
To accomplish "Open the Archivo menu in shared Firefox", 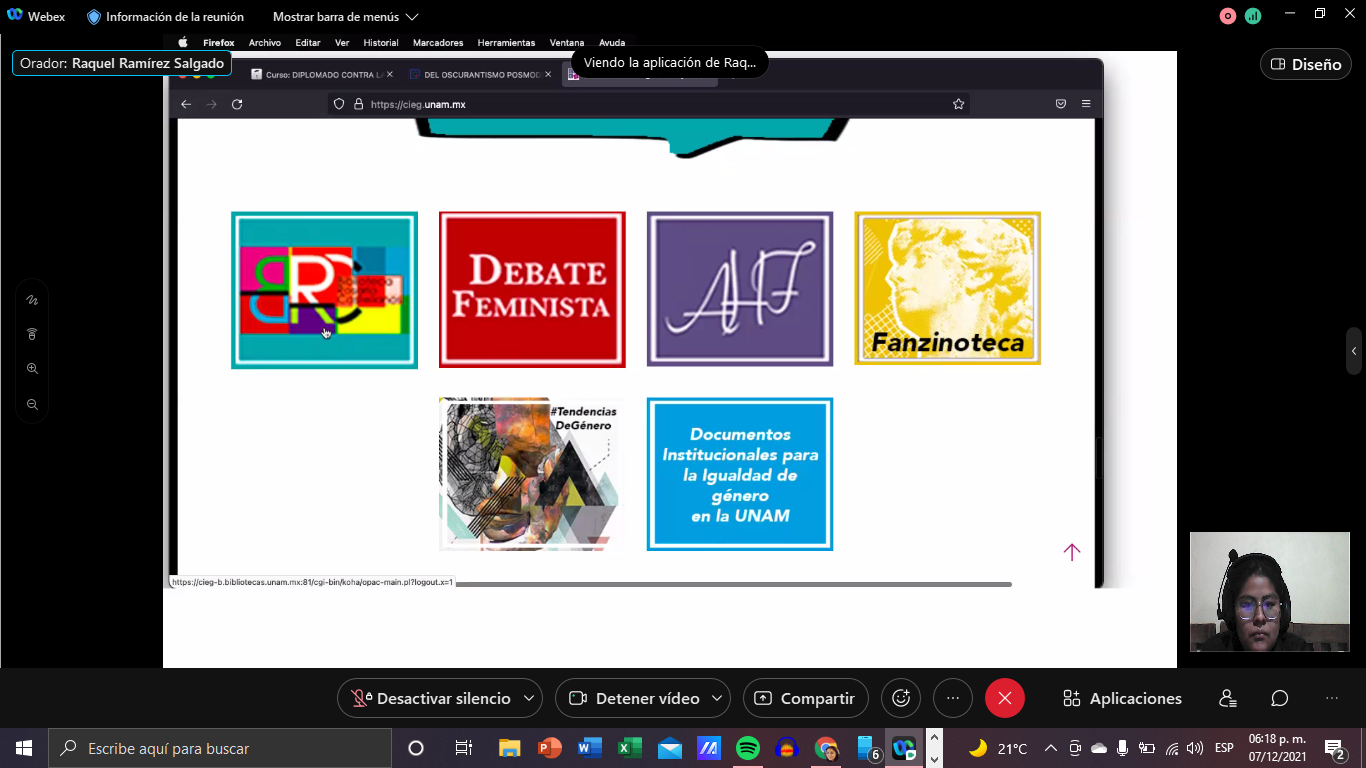I will point(265,43).
